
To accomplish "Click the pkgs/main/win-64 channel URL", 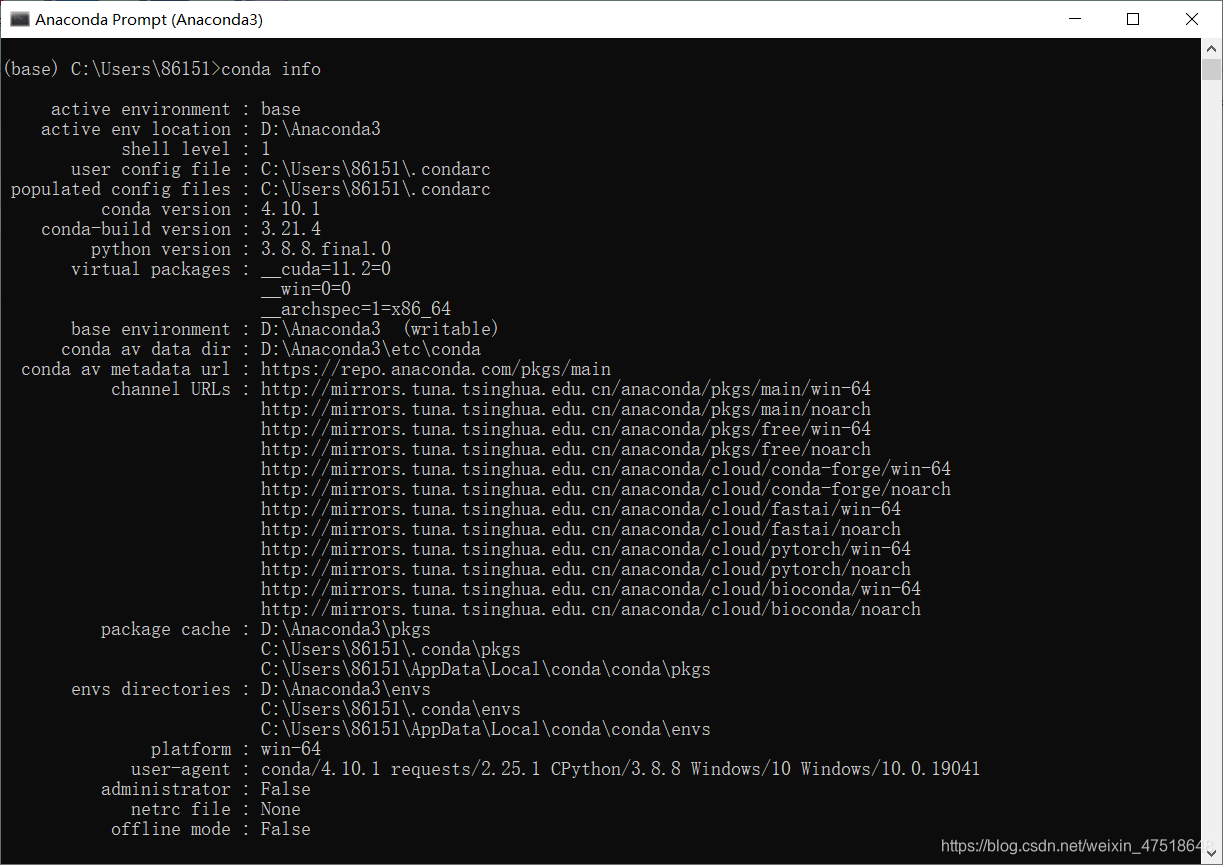I will pyautogui.click(x=566, y=389).
